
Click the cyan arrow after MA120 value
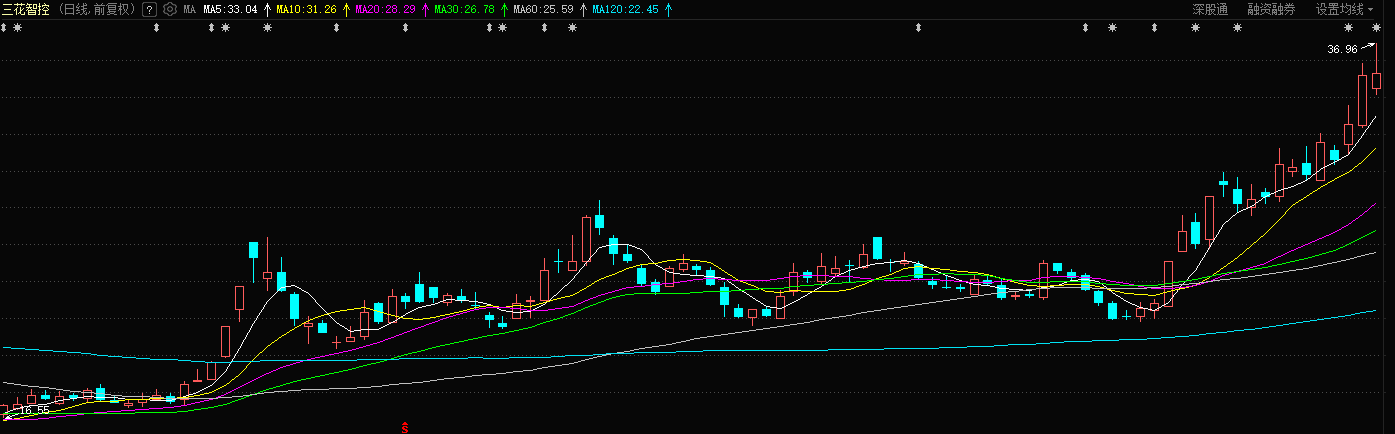[668, 10]
